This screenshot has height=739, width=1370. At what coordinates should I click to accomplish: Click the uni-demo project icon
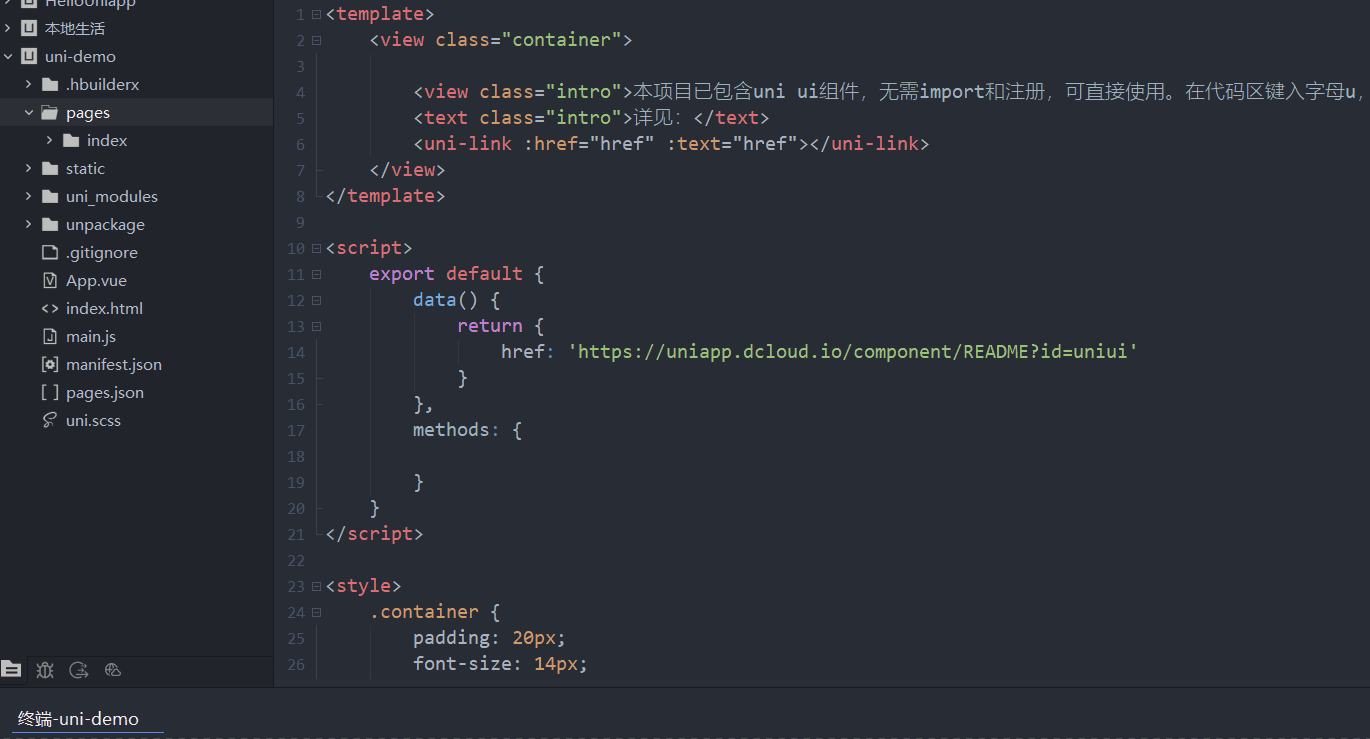coord(29,56)
